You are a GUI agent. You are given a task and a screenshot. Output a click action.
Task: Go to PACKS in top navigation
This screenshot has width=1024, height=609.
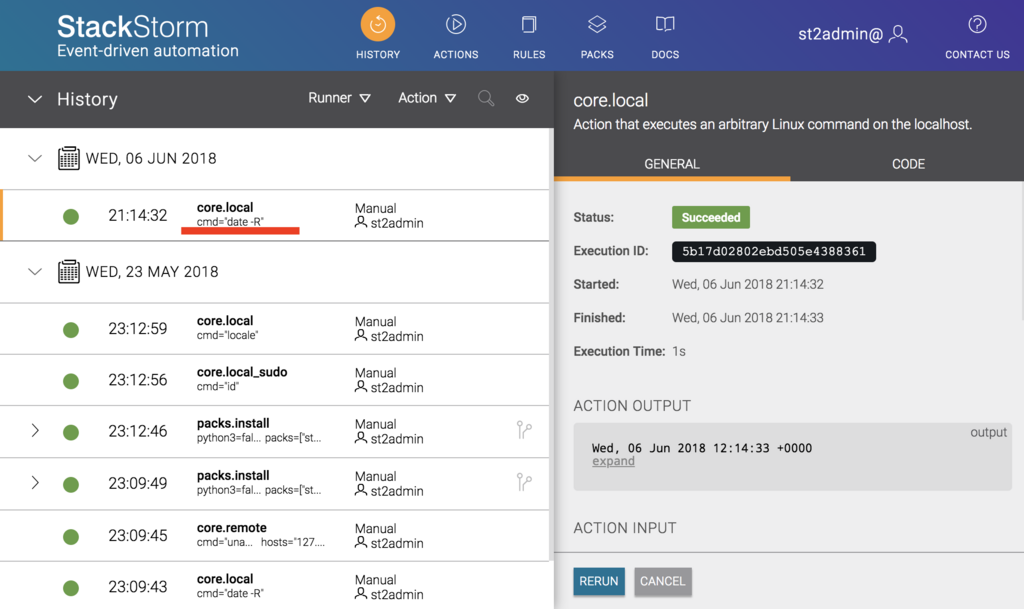click(x=597, y=55)
